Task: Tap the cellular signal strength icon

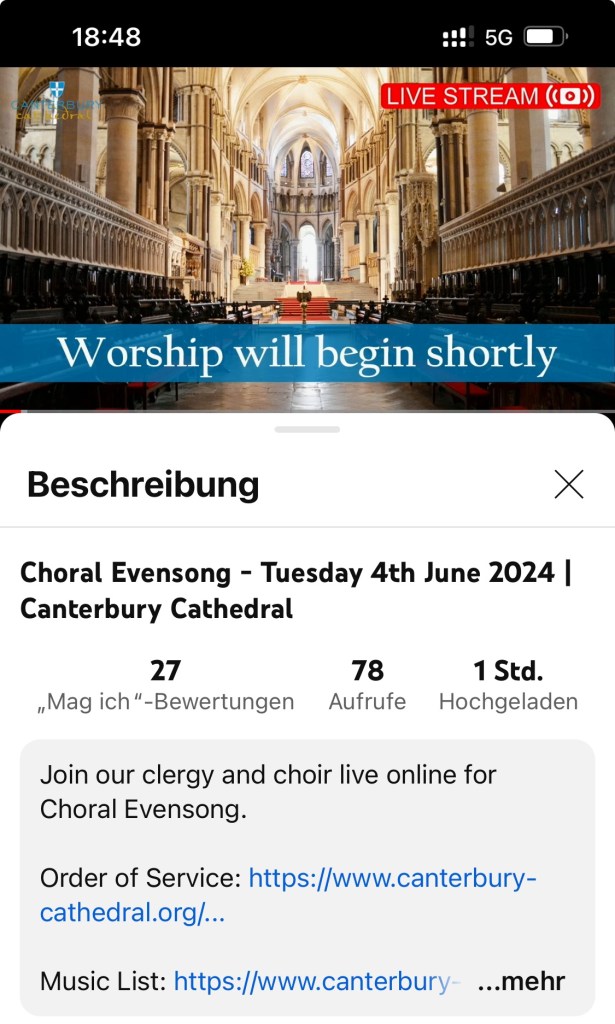Action: click(458, 38)
